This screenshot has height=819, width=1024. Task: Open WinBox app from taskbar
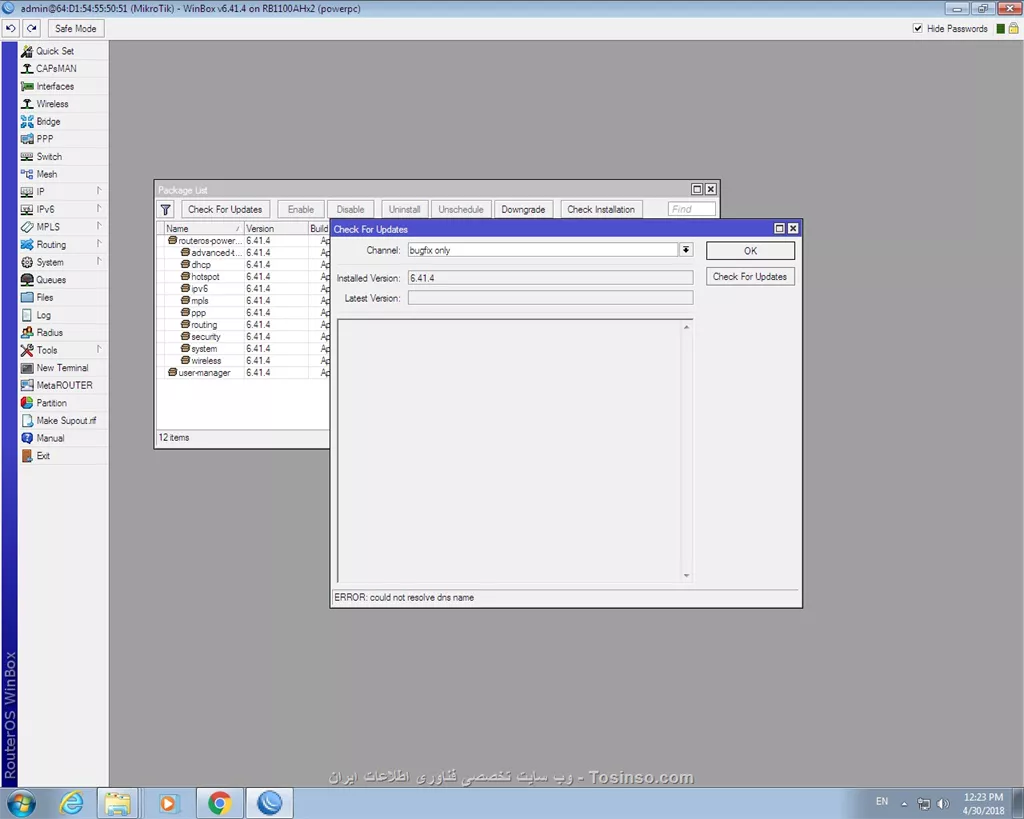pos(269,803)
